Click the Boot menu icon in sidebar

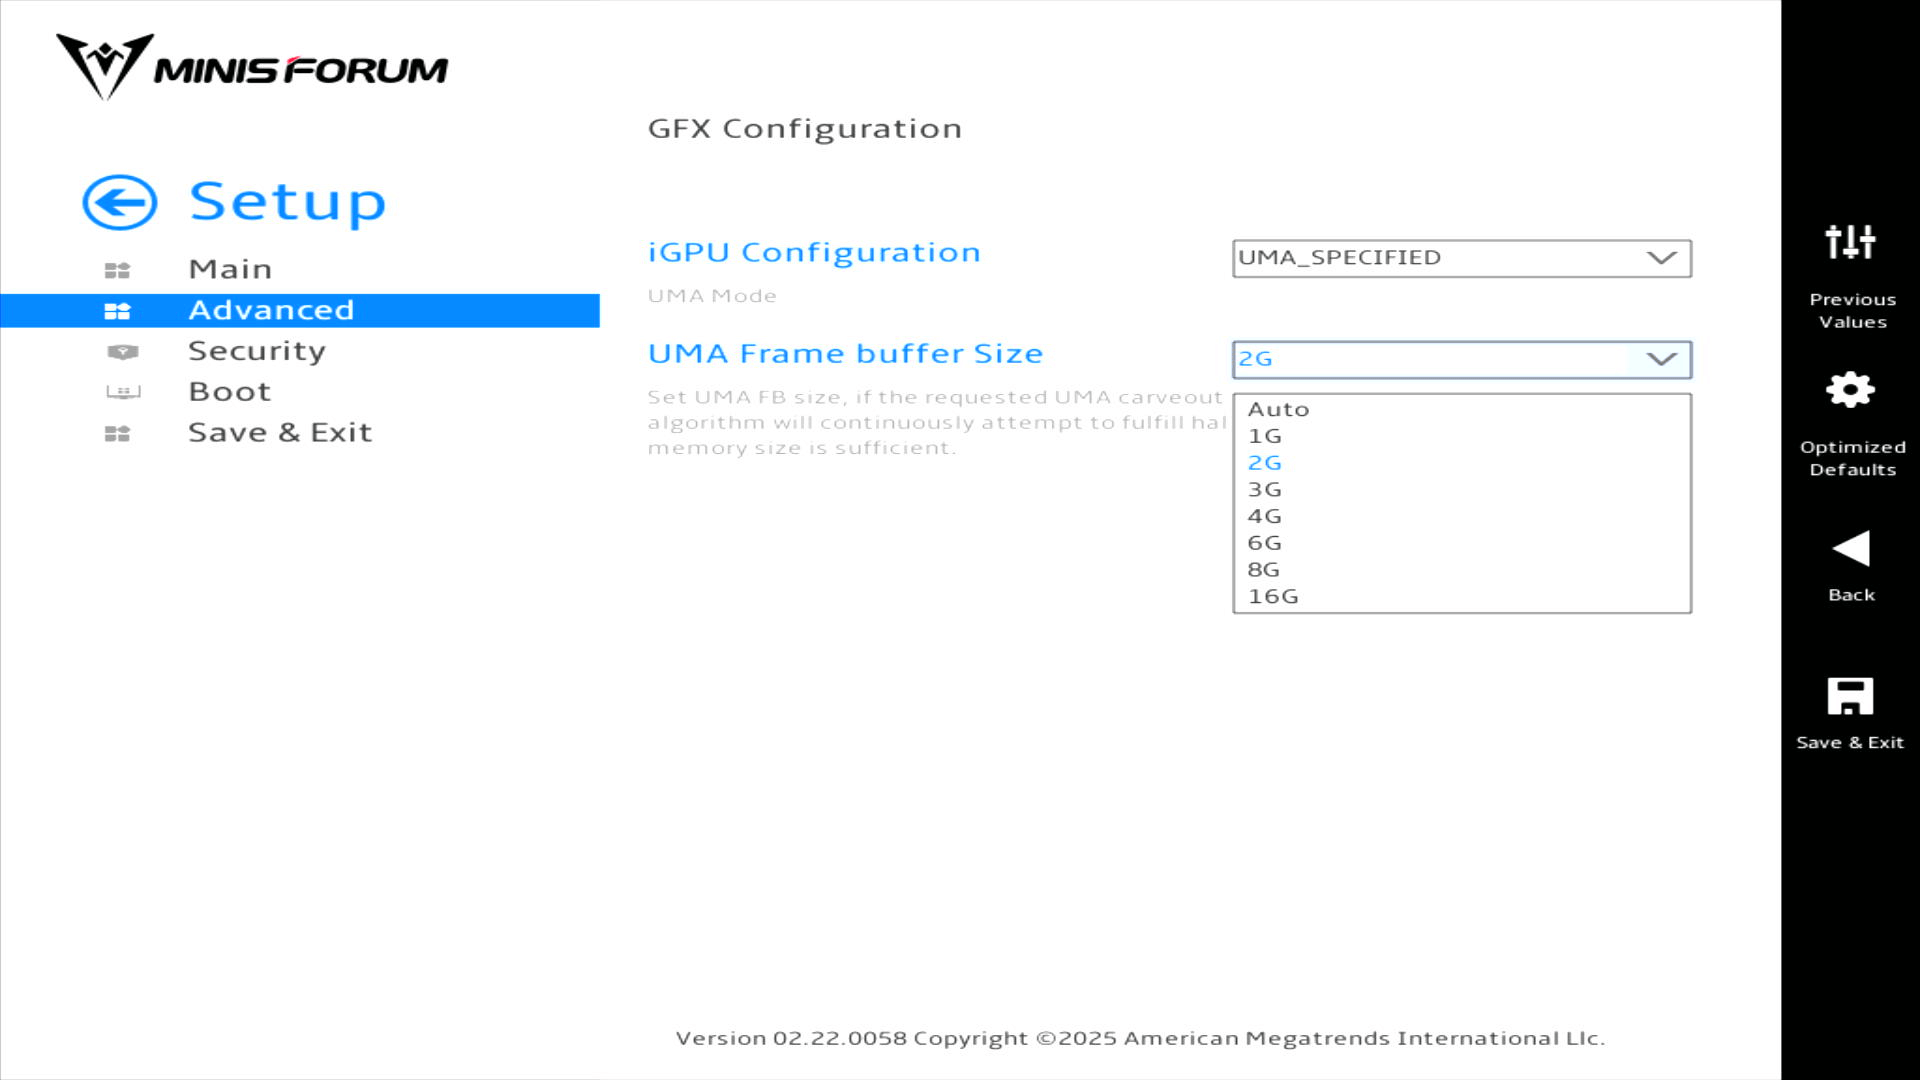click(122, 392)
